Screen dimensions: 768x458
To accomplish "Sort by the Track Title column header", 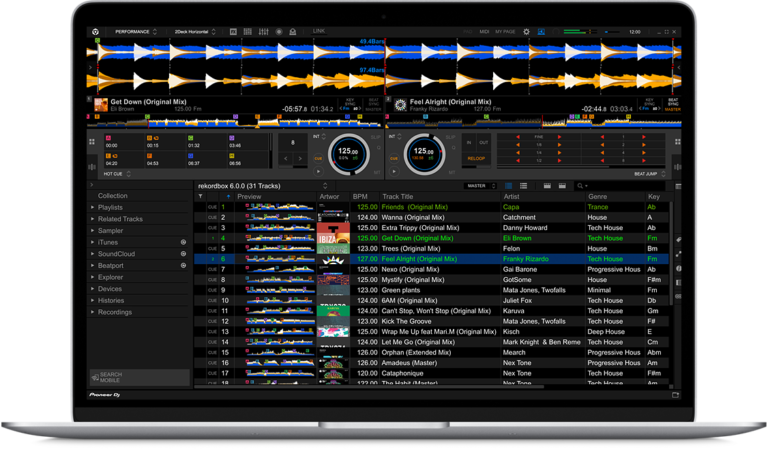I will click(398, 196).
